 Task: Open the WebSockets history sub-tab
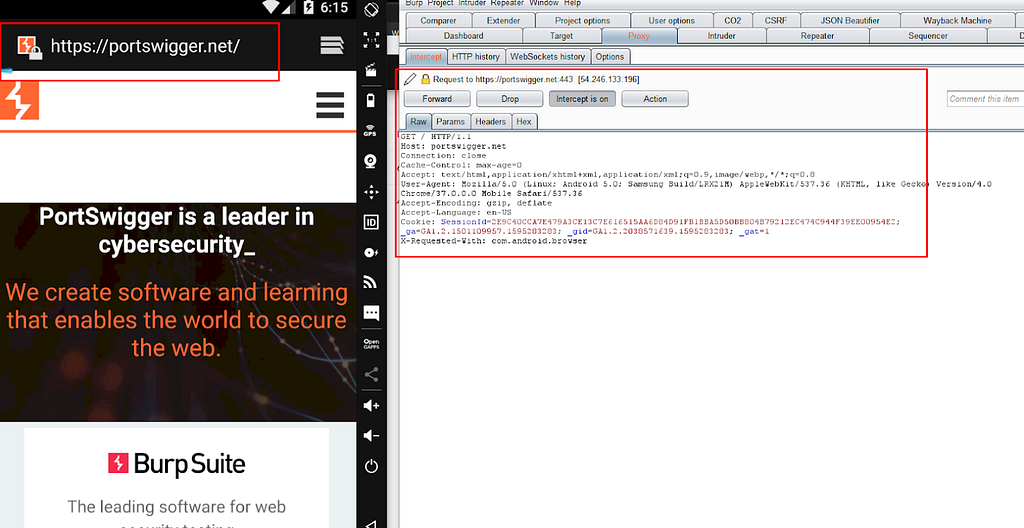547,57
